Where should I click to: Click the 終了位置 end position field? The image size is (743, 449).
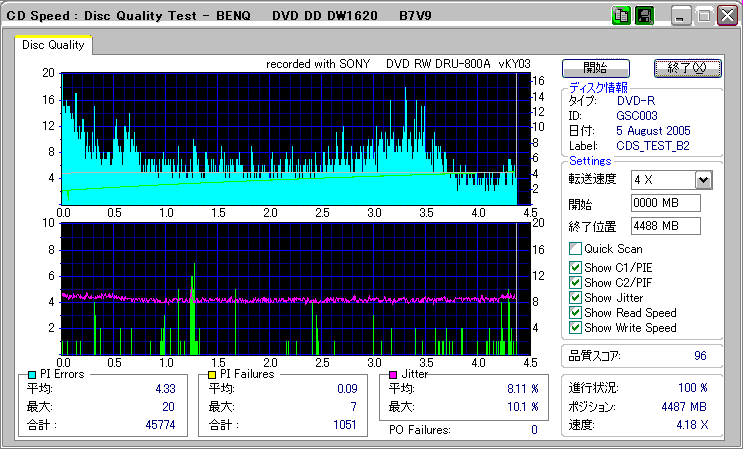tap(666, 225)
